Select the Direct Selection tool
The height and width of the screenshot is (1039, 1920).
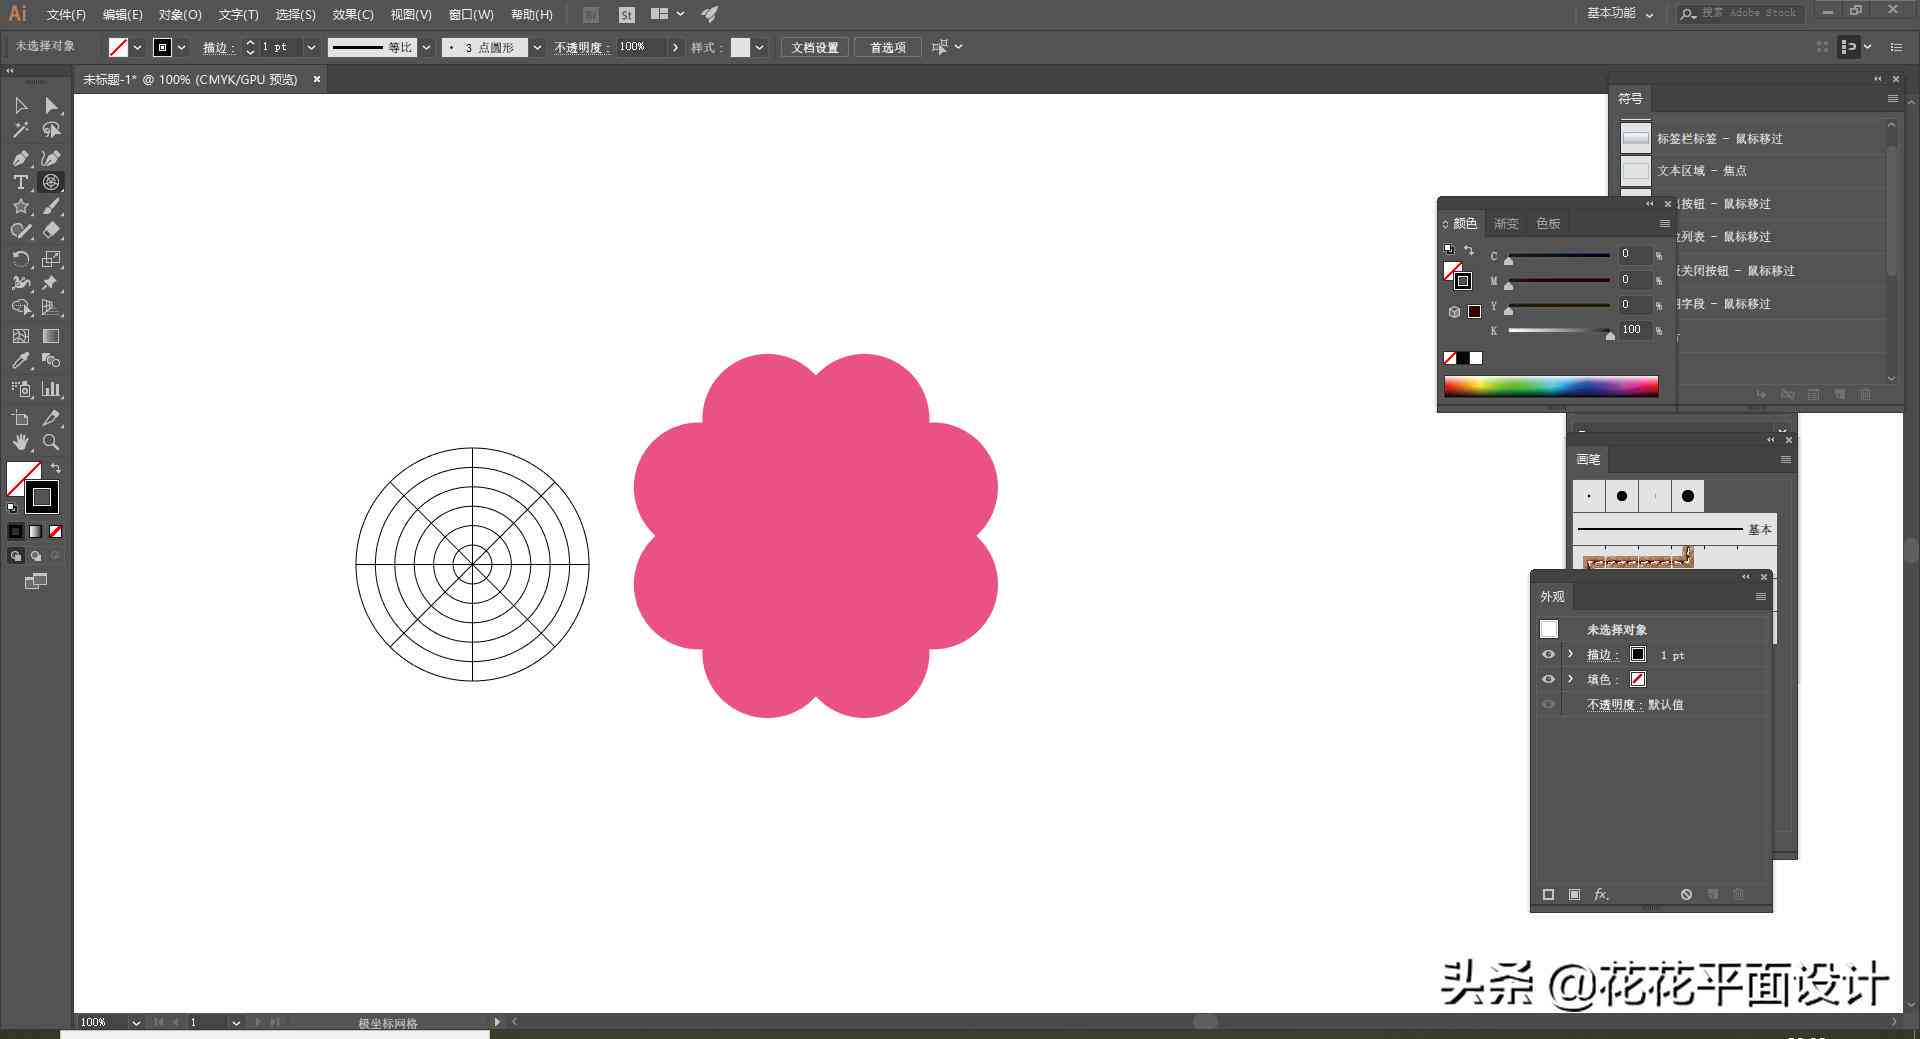51,105
